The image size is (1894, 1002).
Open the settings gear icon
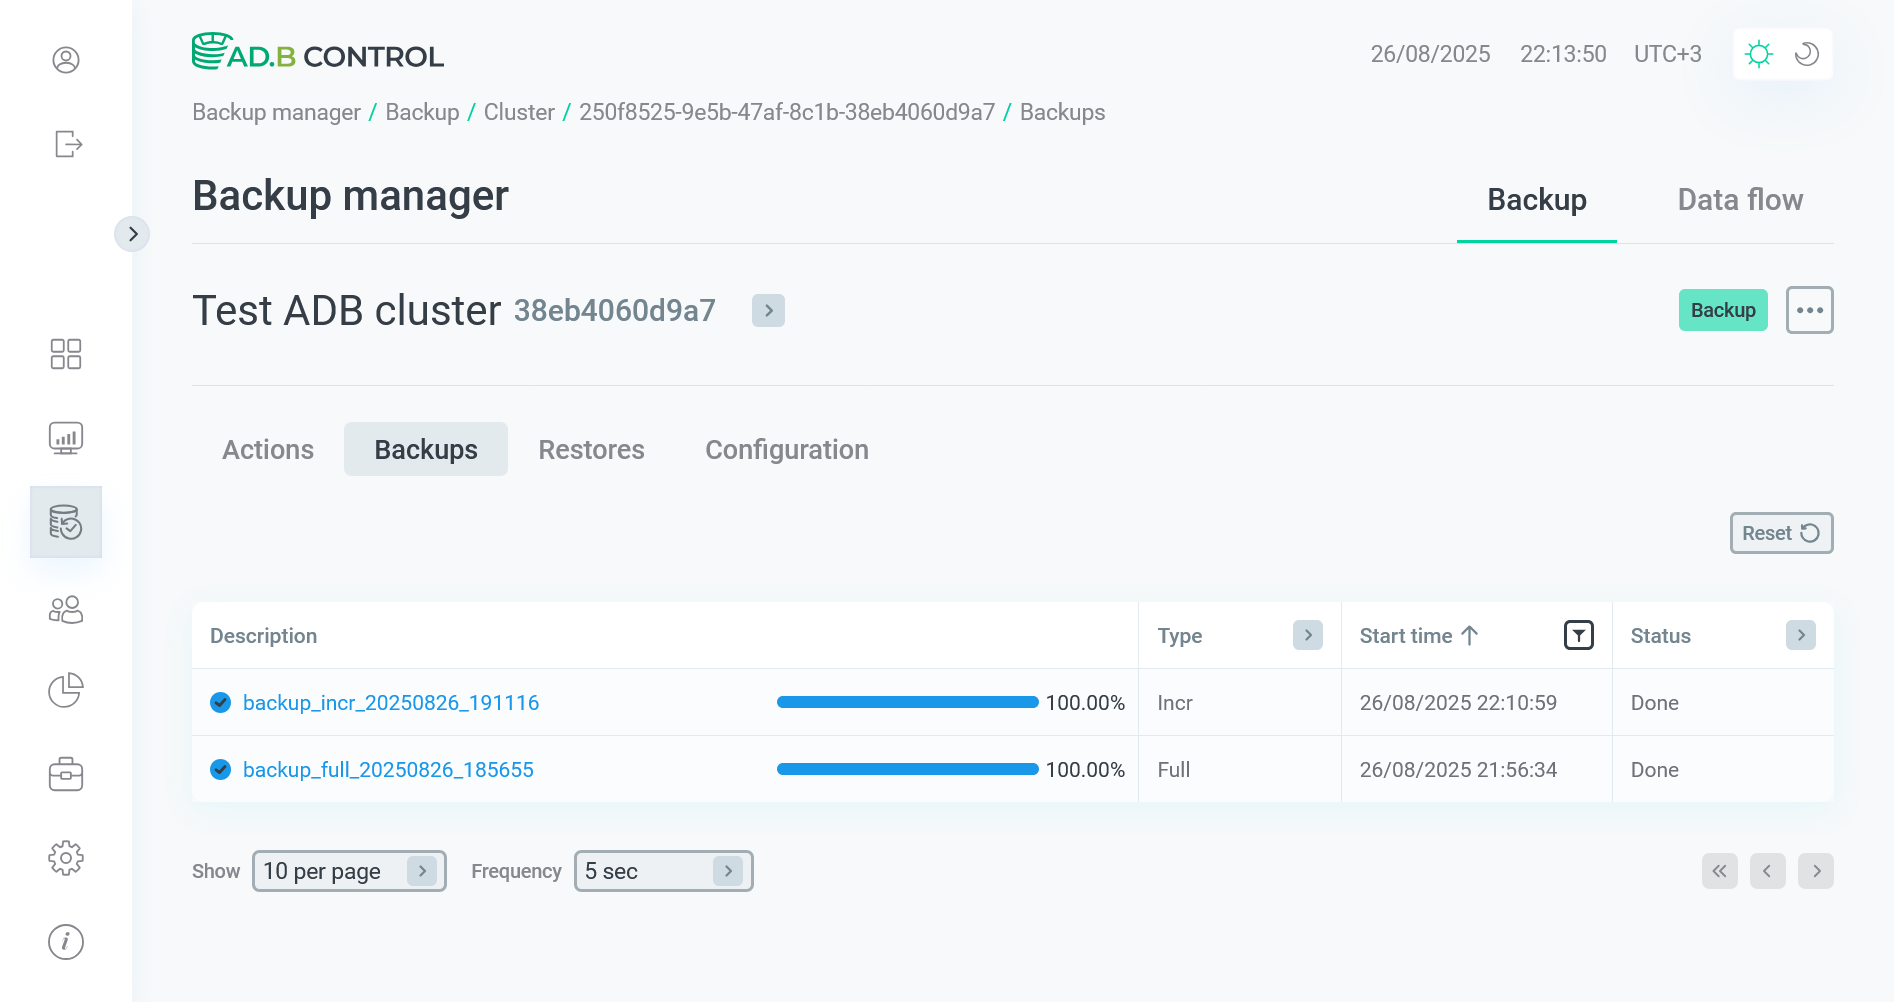(66, 858)
